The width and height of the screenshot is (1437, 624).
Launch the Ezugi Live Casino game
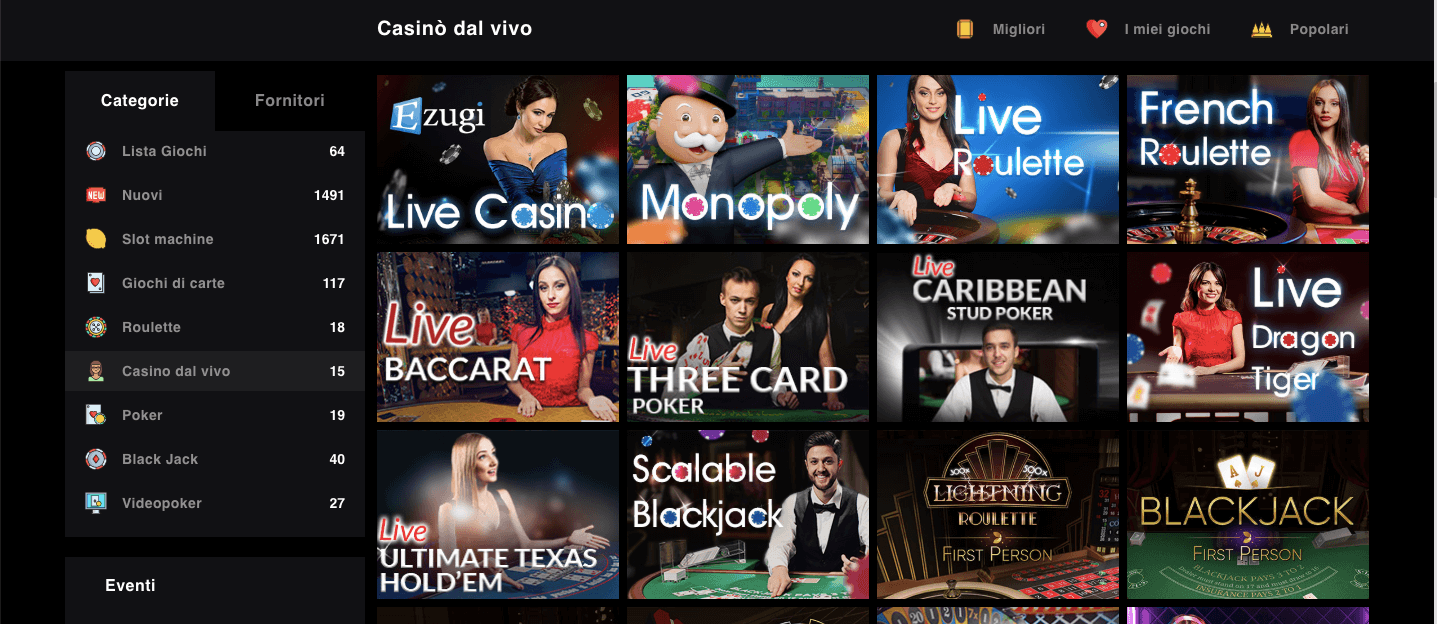click(x=498, y=159)
